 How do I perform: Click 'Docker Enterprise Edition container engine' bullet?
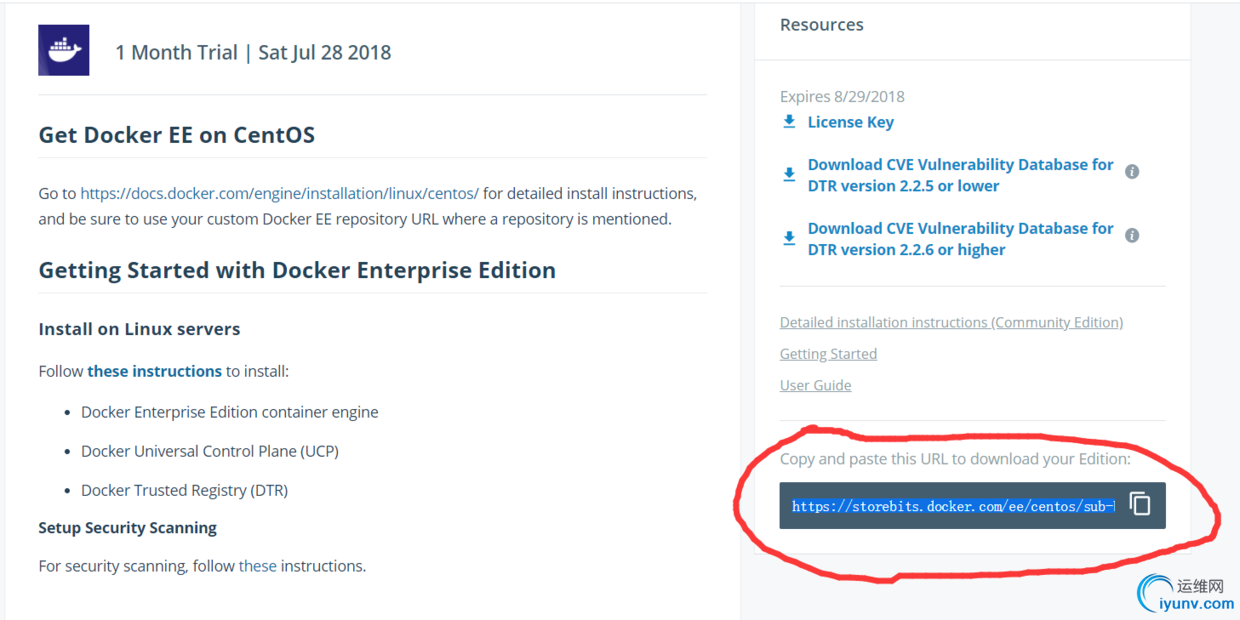coord(230,412)
